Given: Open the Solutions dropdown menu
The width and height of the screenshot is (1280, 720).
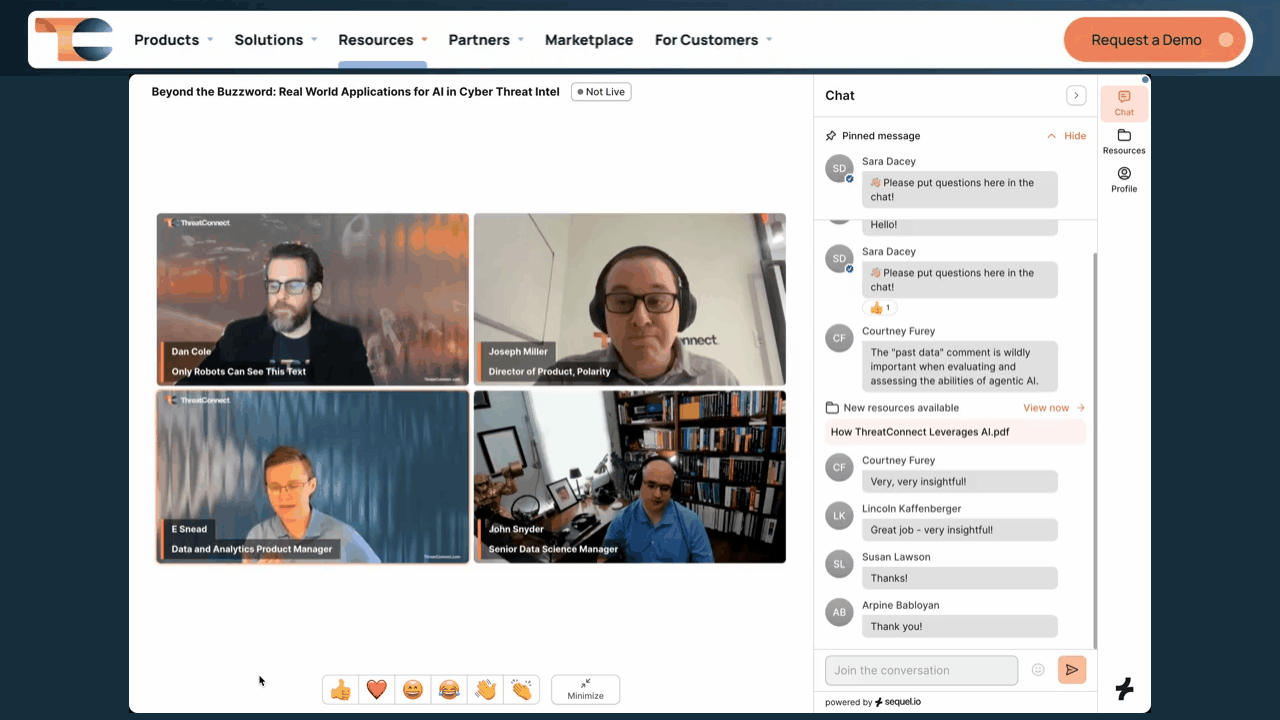Looking at the screenshot, I should [x=276, y=40].
